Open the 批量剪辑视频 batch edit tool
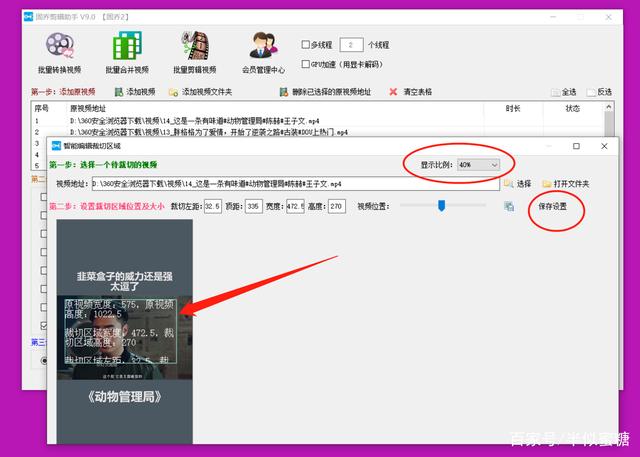This screenshot has height=457, width=640. [195, 53]
